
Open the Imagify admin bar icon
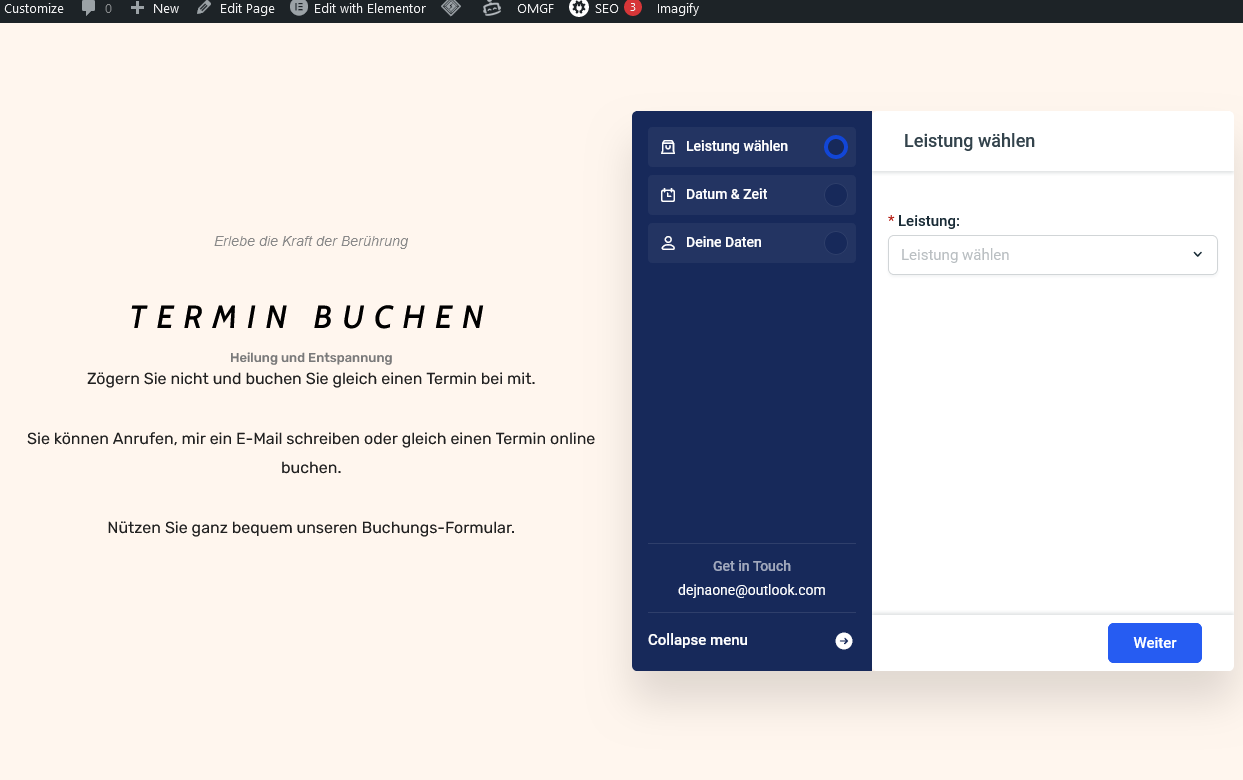[x=677, y=9]
